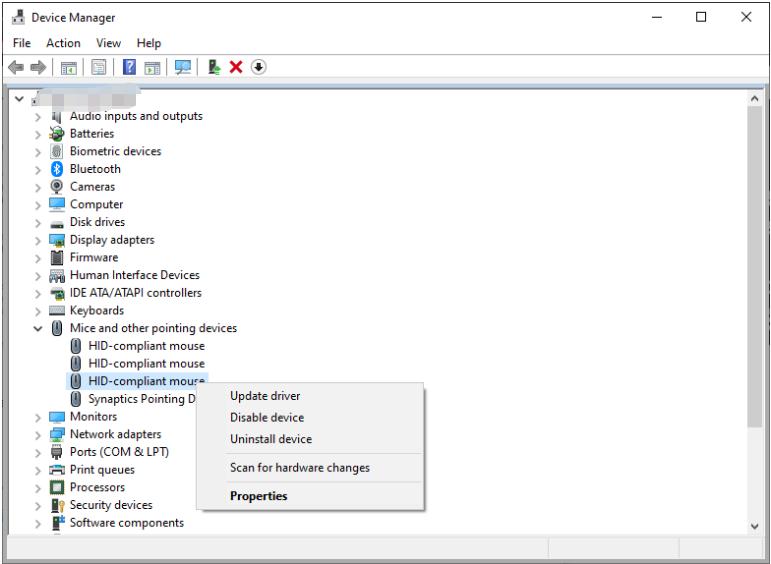Choose Uninstall device from the context menu
This screenshot has height=564, width=771.
point(271,439)
